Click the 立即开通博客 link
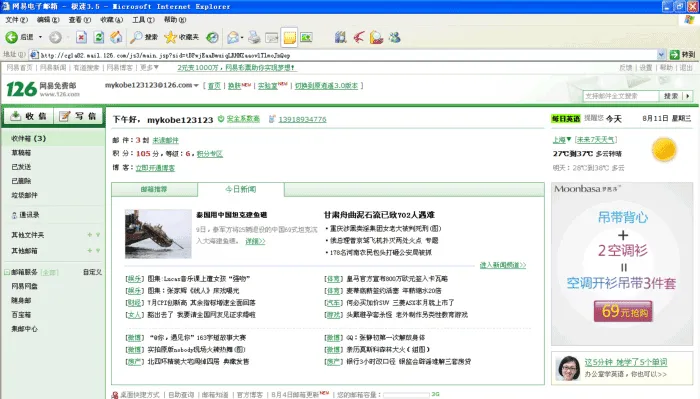Screen dimensions: 700x399 155,168
